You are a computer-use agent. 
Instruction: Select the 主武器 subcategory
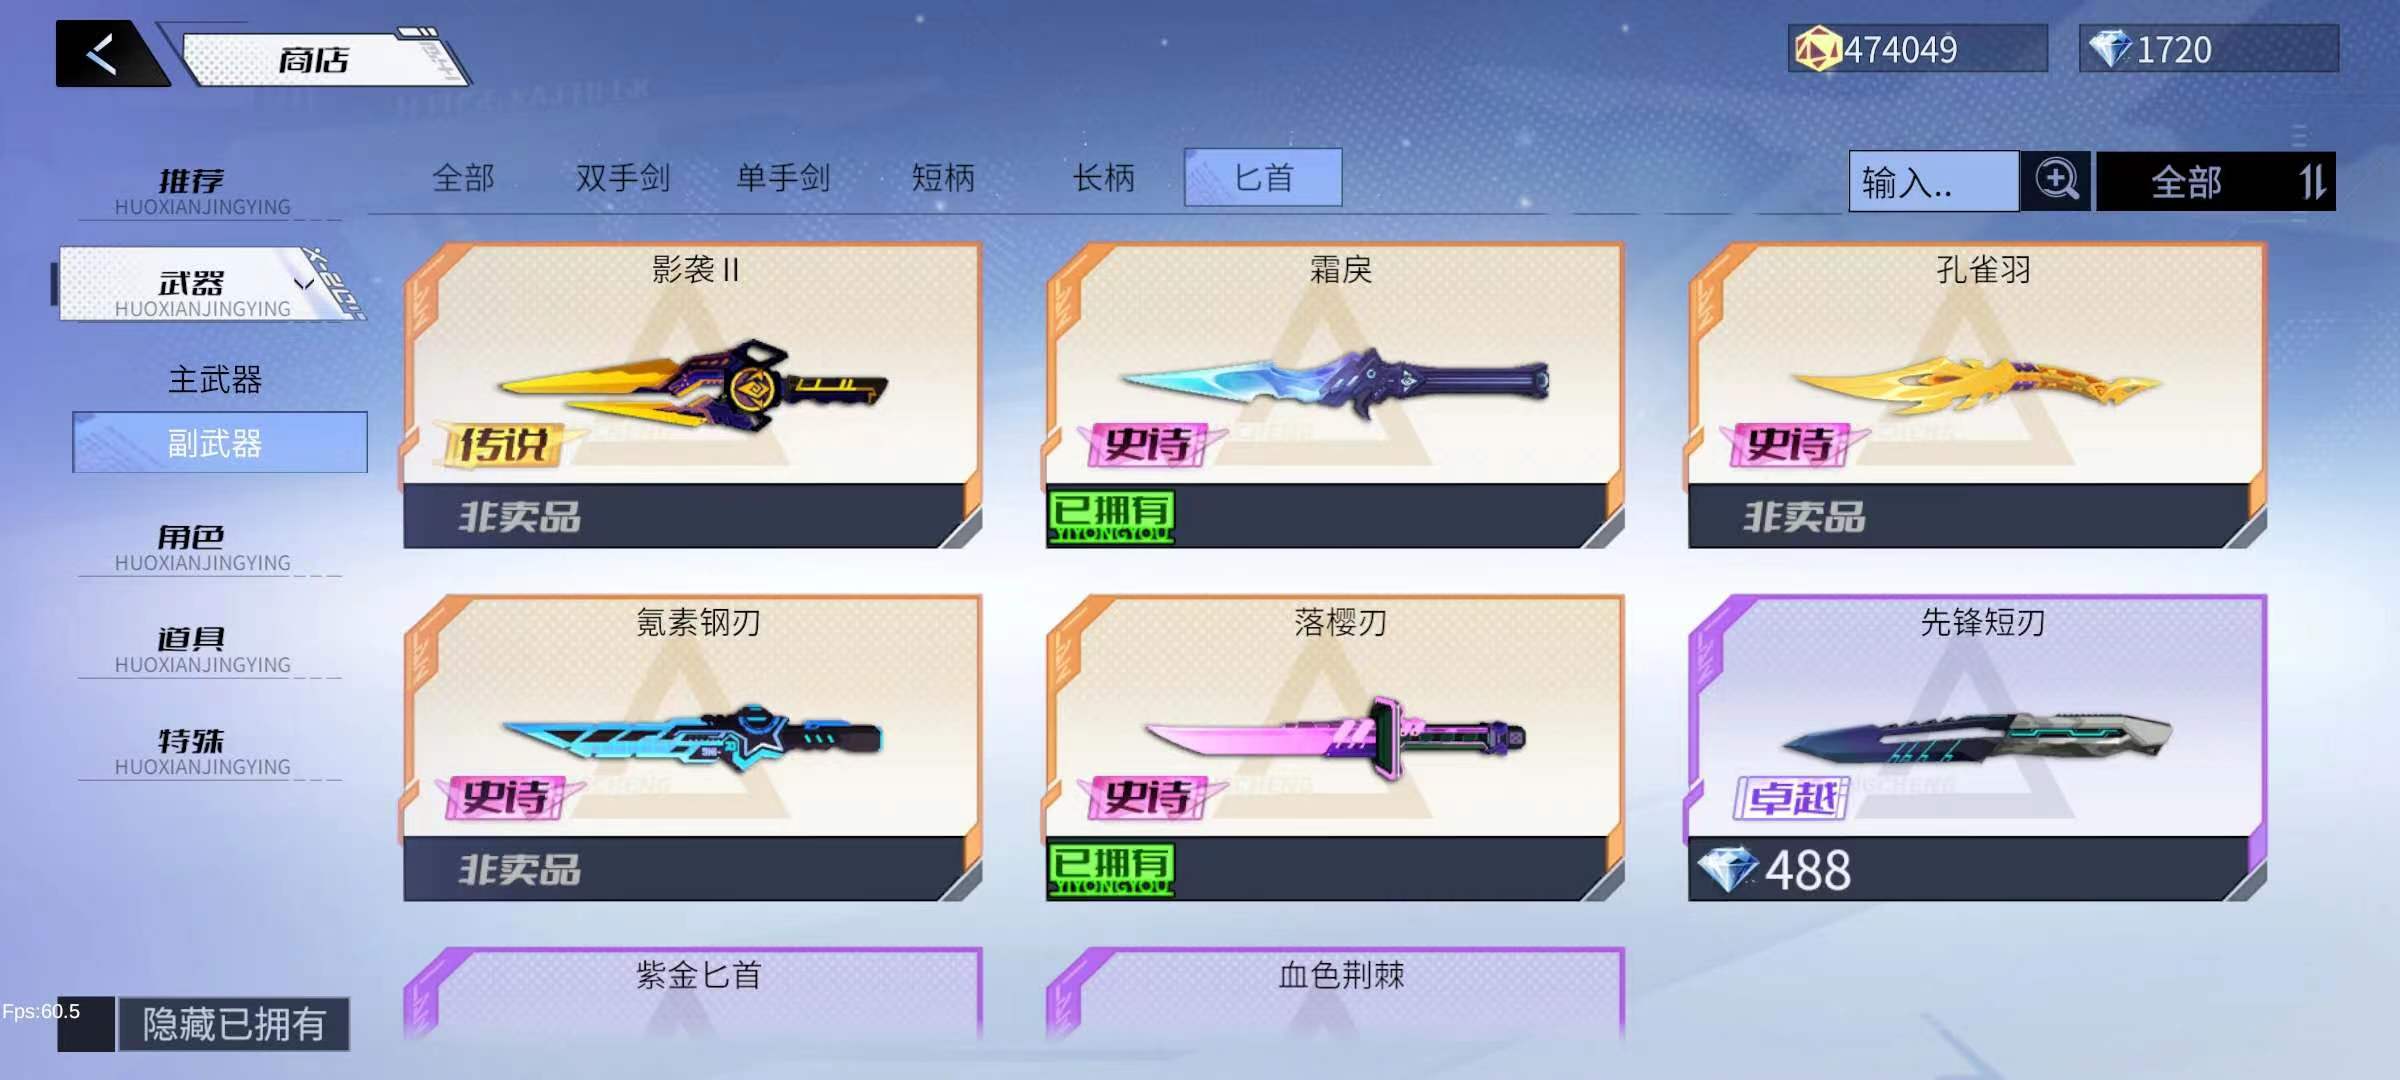(215, 380)
